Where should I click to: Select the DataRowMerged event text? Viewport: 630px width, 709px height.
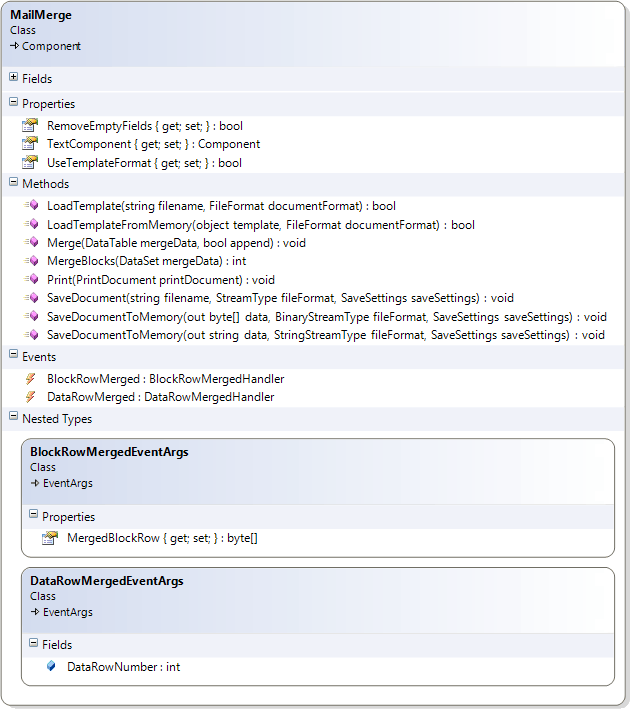(161, 397)
